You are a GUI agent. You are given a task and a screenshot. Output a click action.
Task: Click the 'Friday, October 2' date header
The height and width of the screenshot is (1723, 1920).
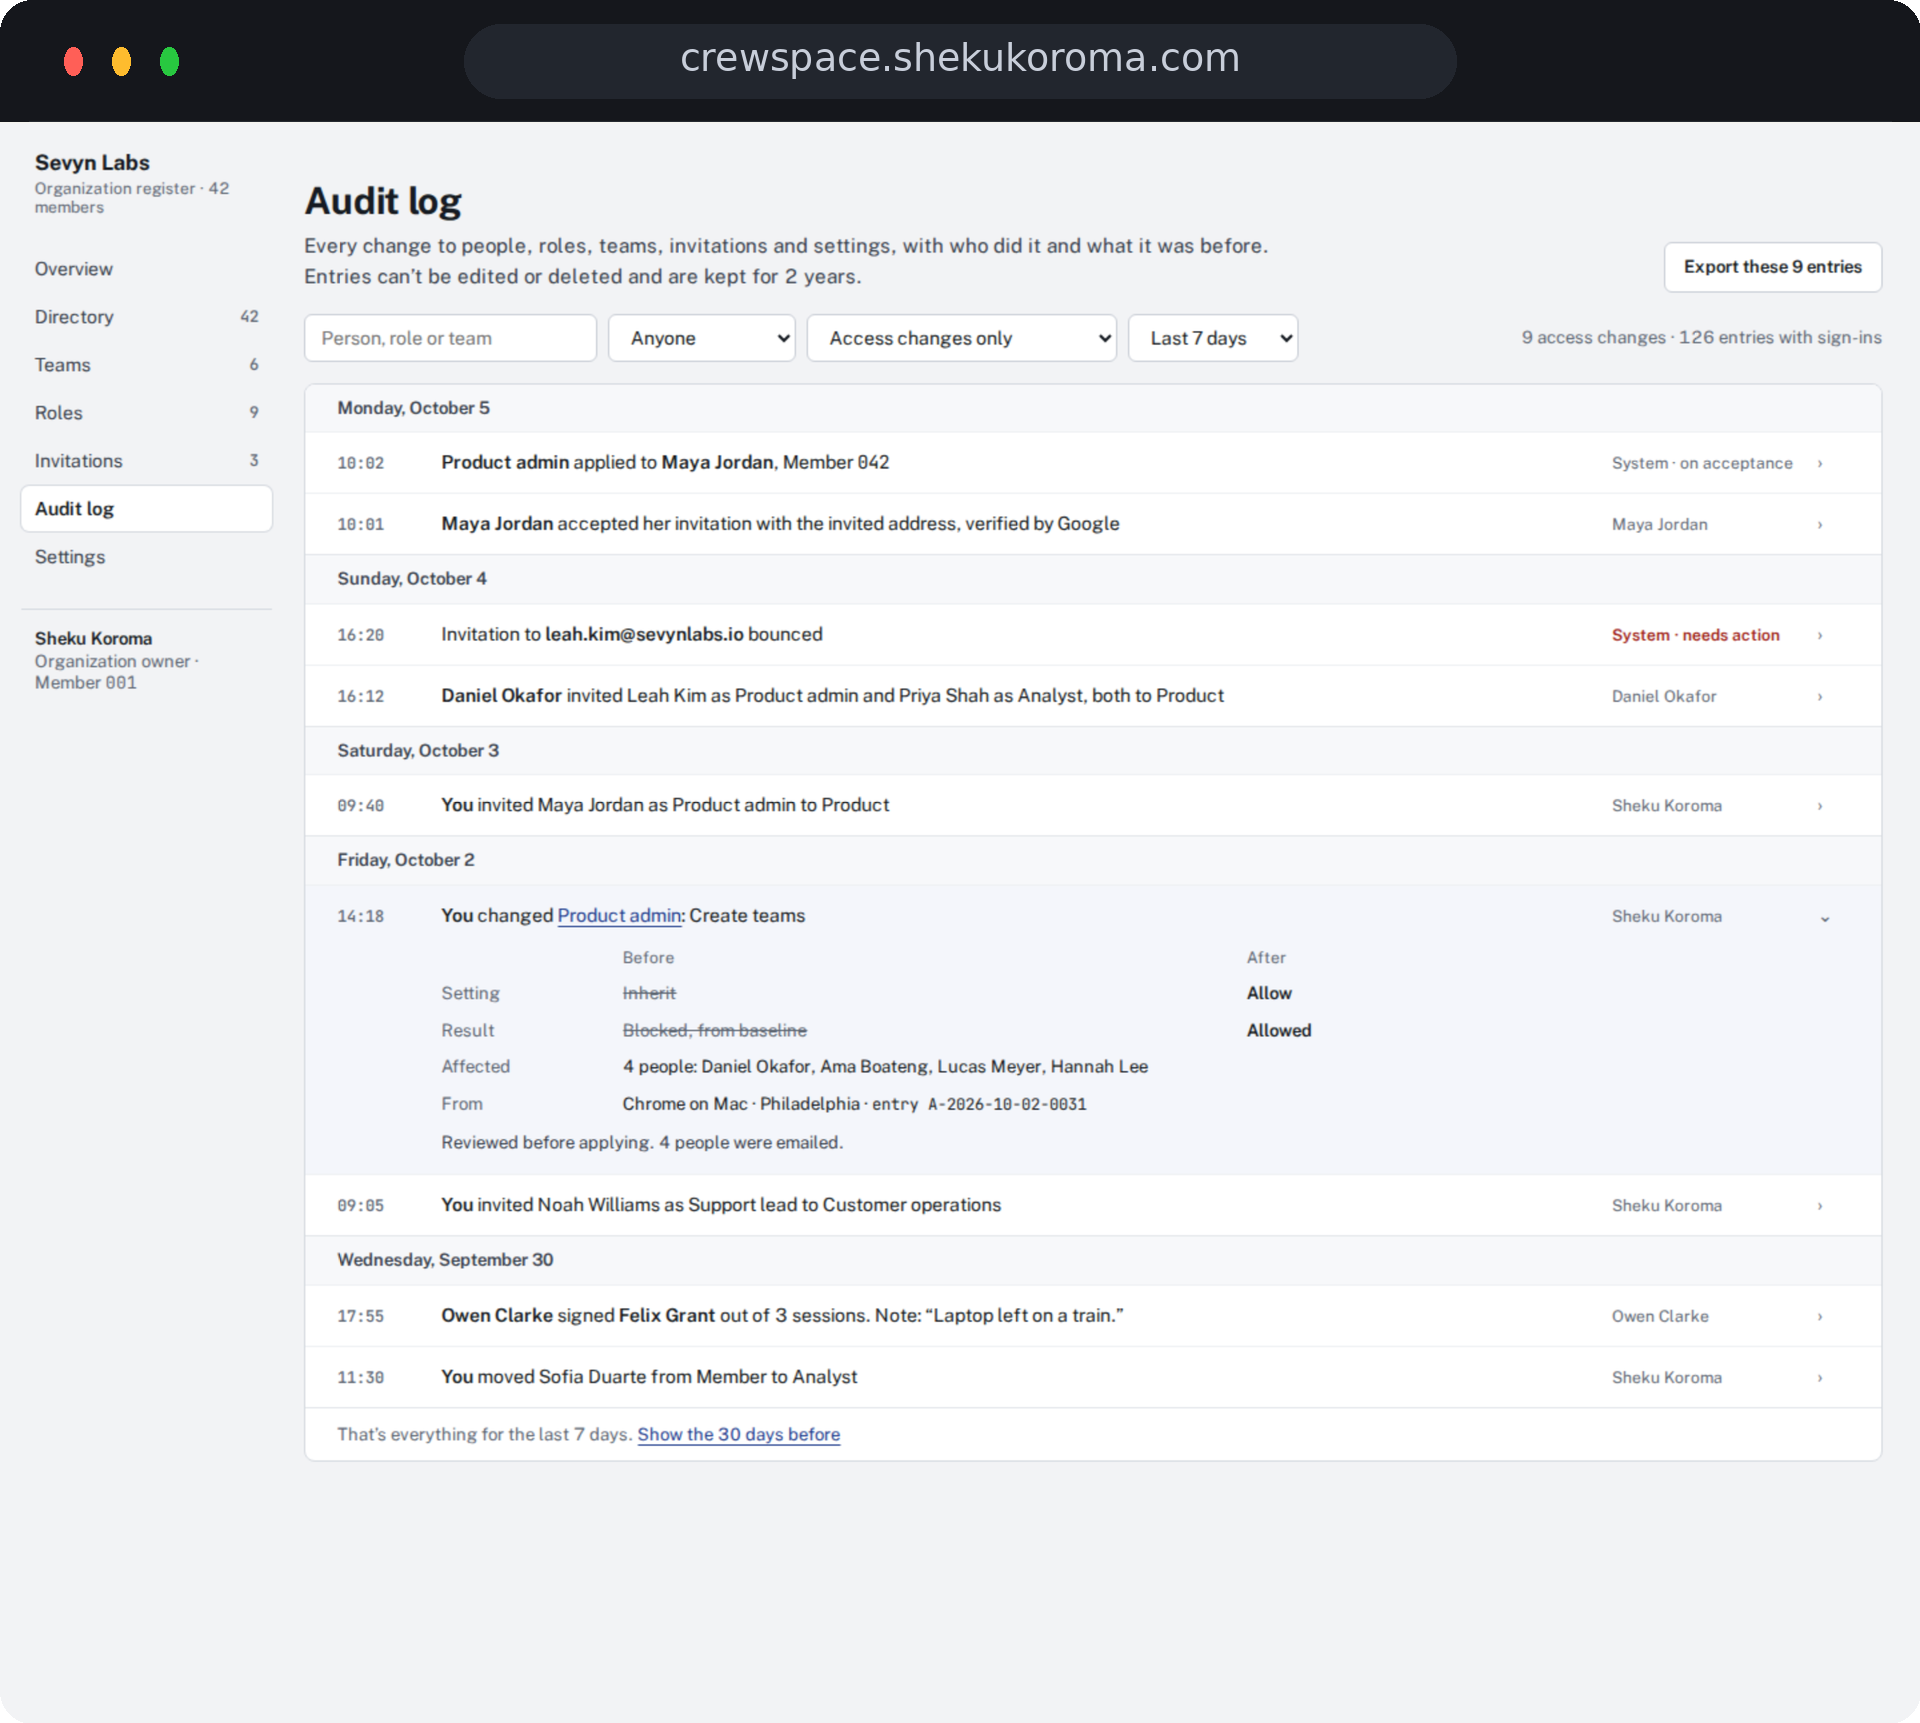click(x=406, y=860)
